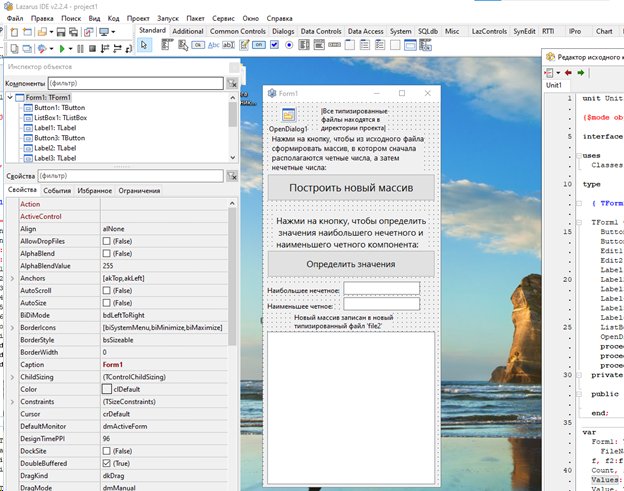Click the 'Наибольшее нечетное' edit field

381,289
